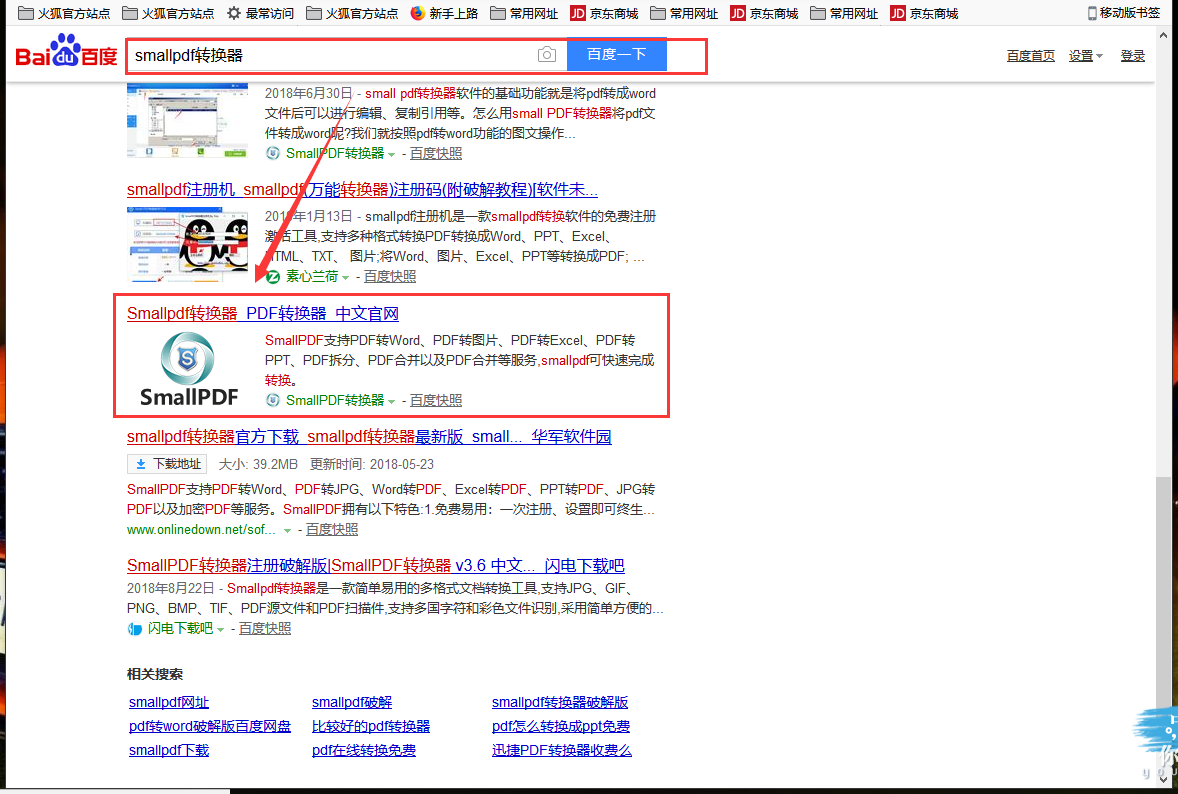
Task: Open related search pdf转word破解版百度网盘
Action: [x=210, y=726]
